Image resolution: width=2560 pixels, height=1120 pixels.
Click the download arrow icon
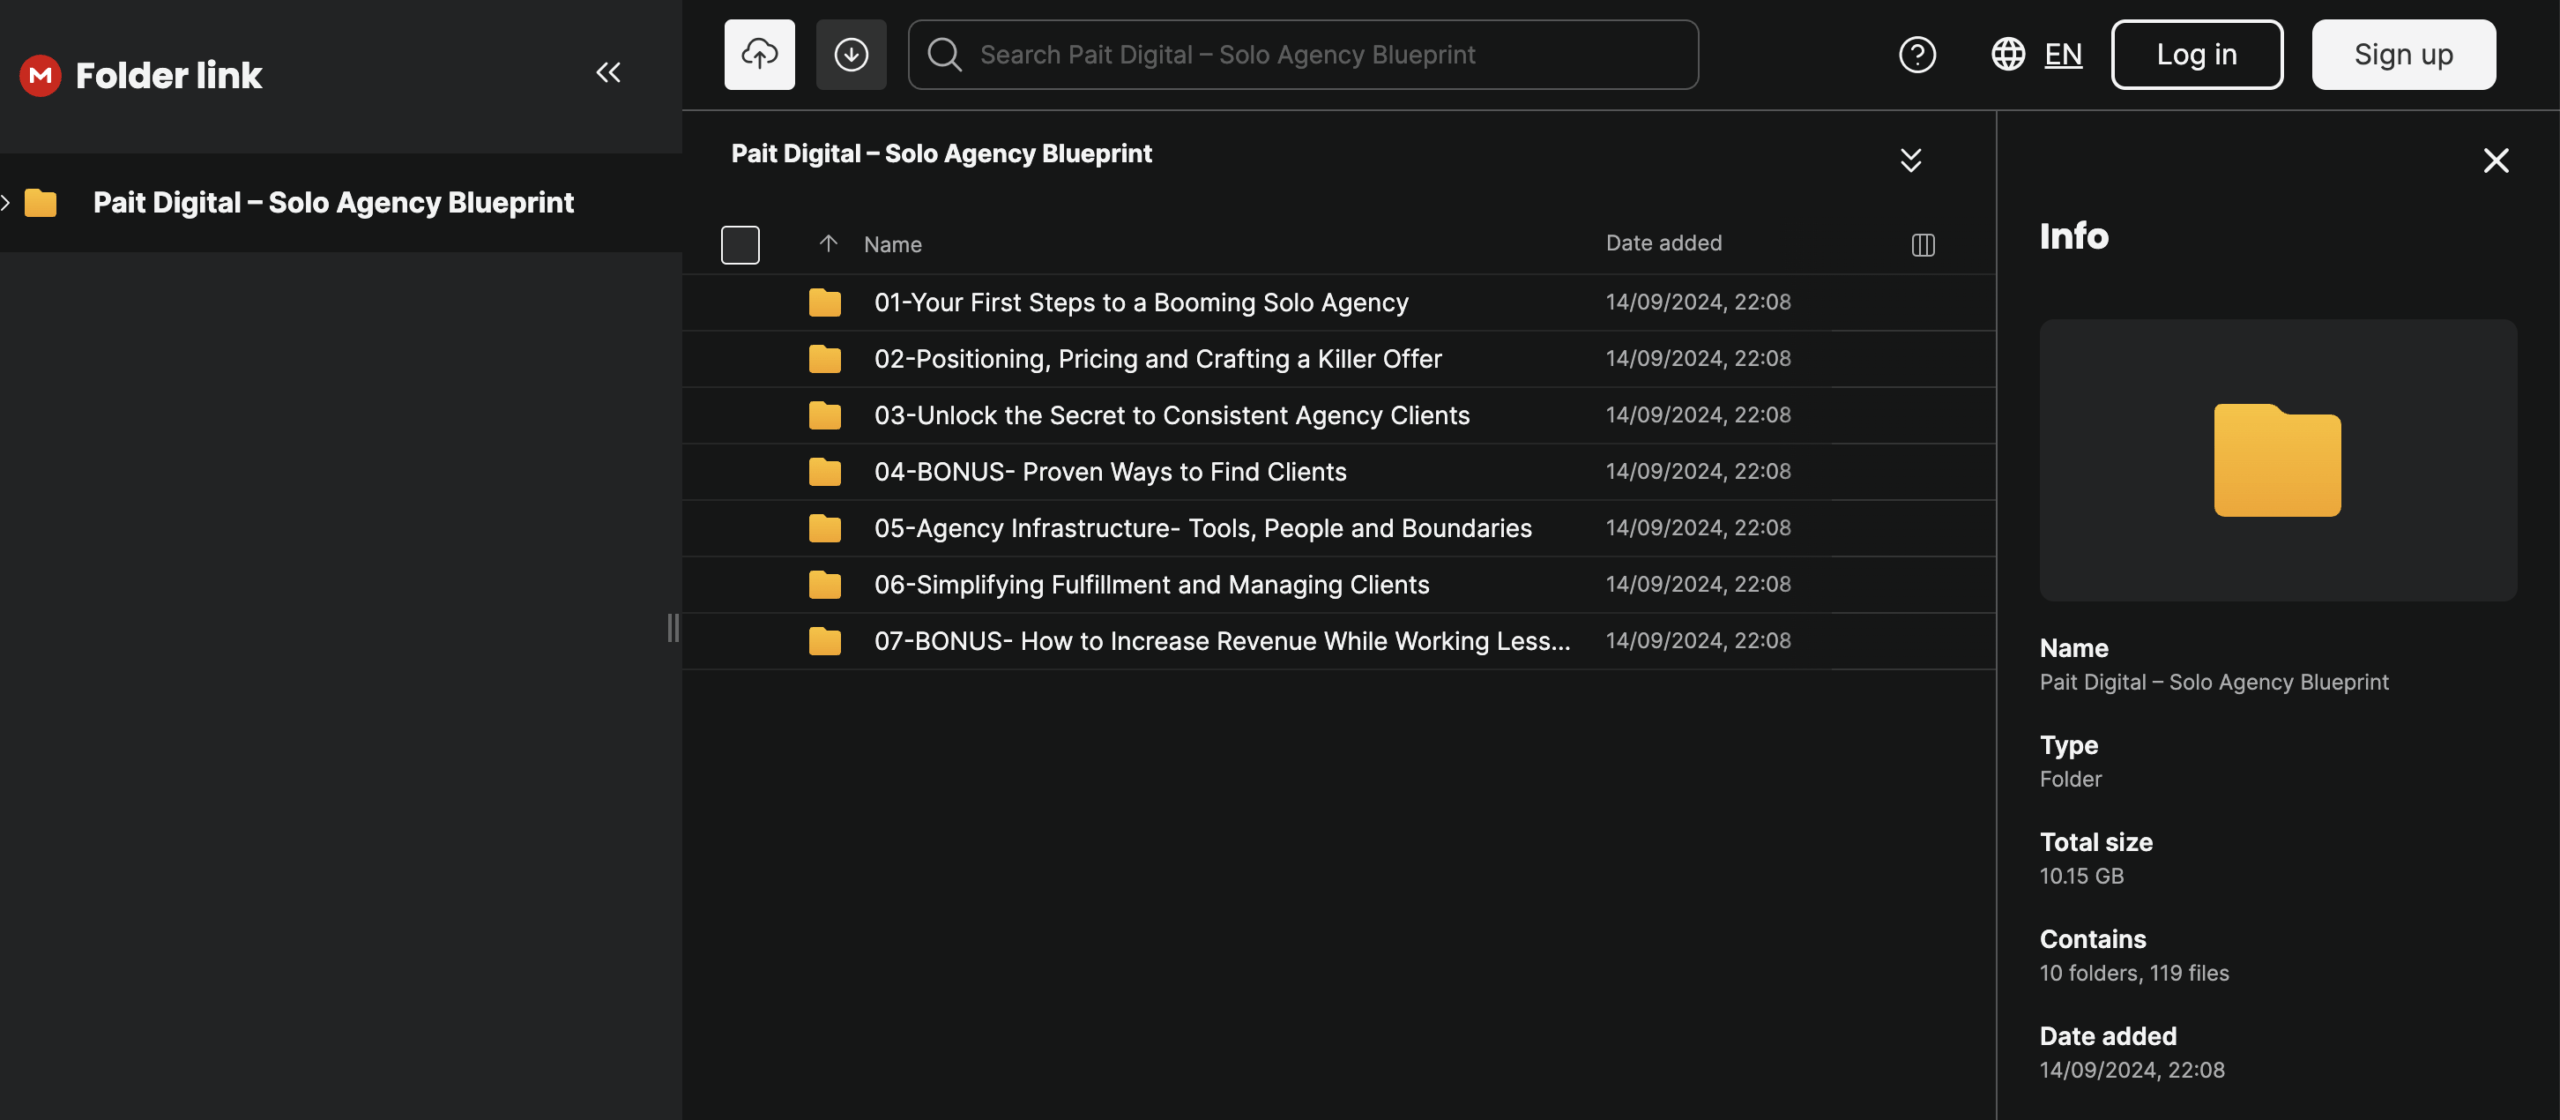pyautogui.click(x=851, y=54)
